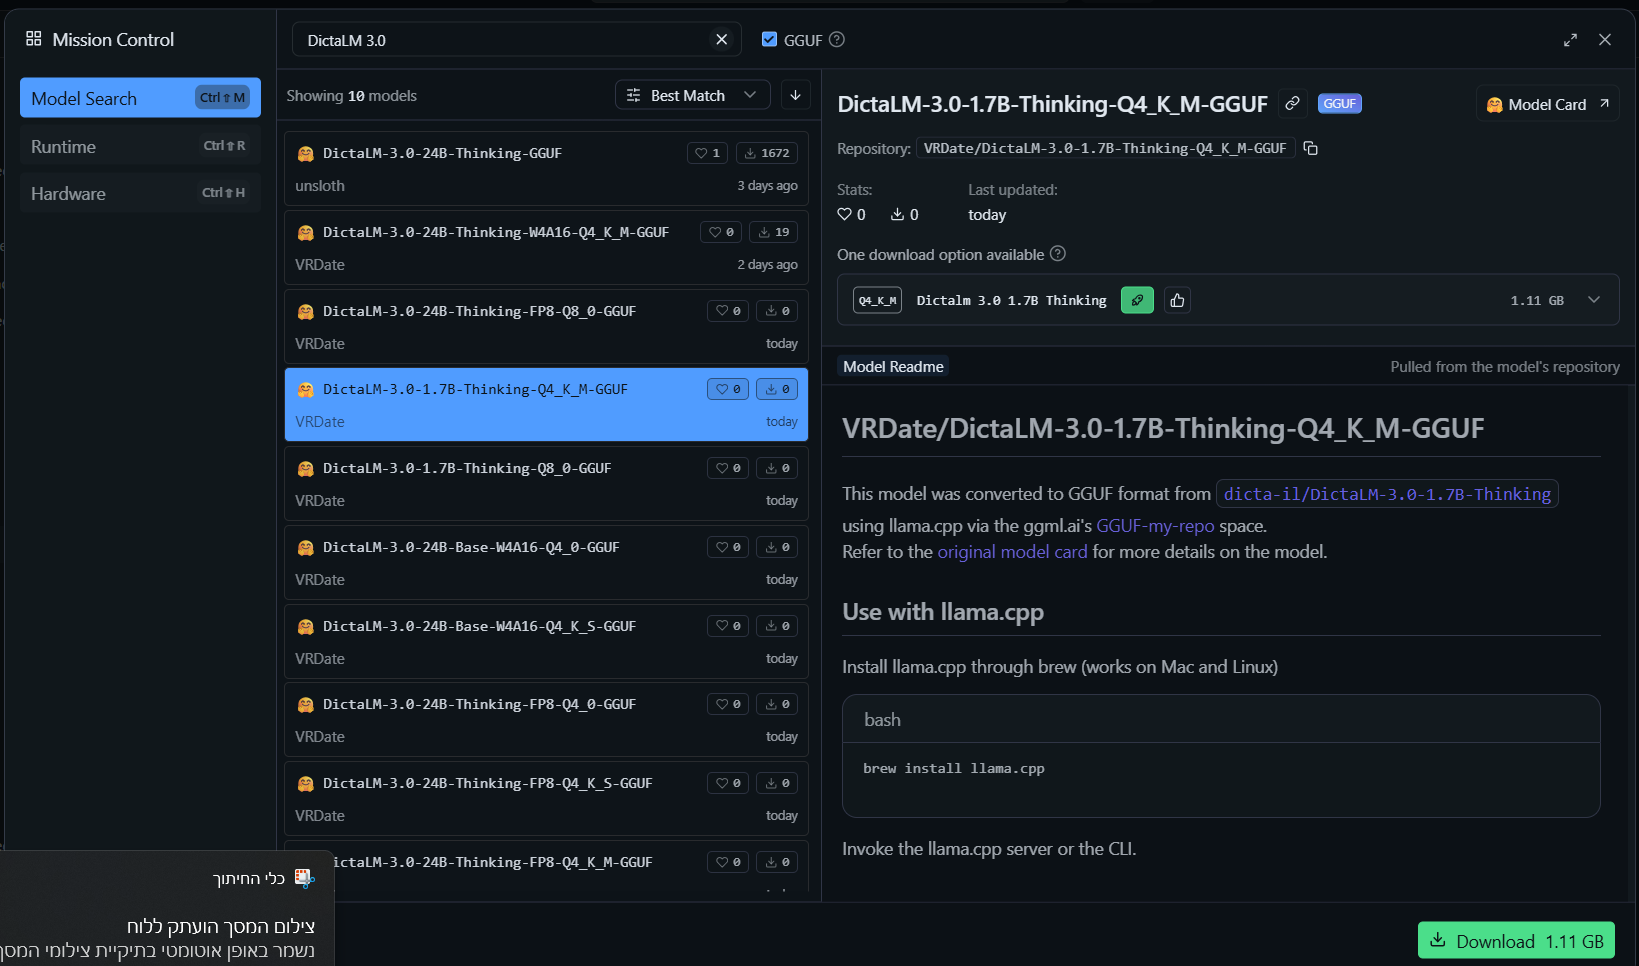The height and width of the screenshot is (966, 1639).
Task: Open the Model Card external page
Action: point(1546,104)
